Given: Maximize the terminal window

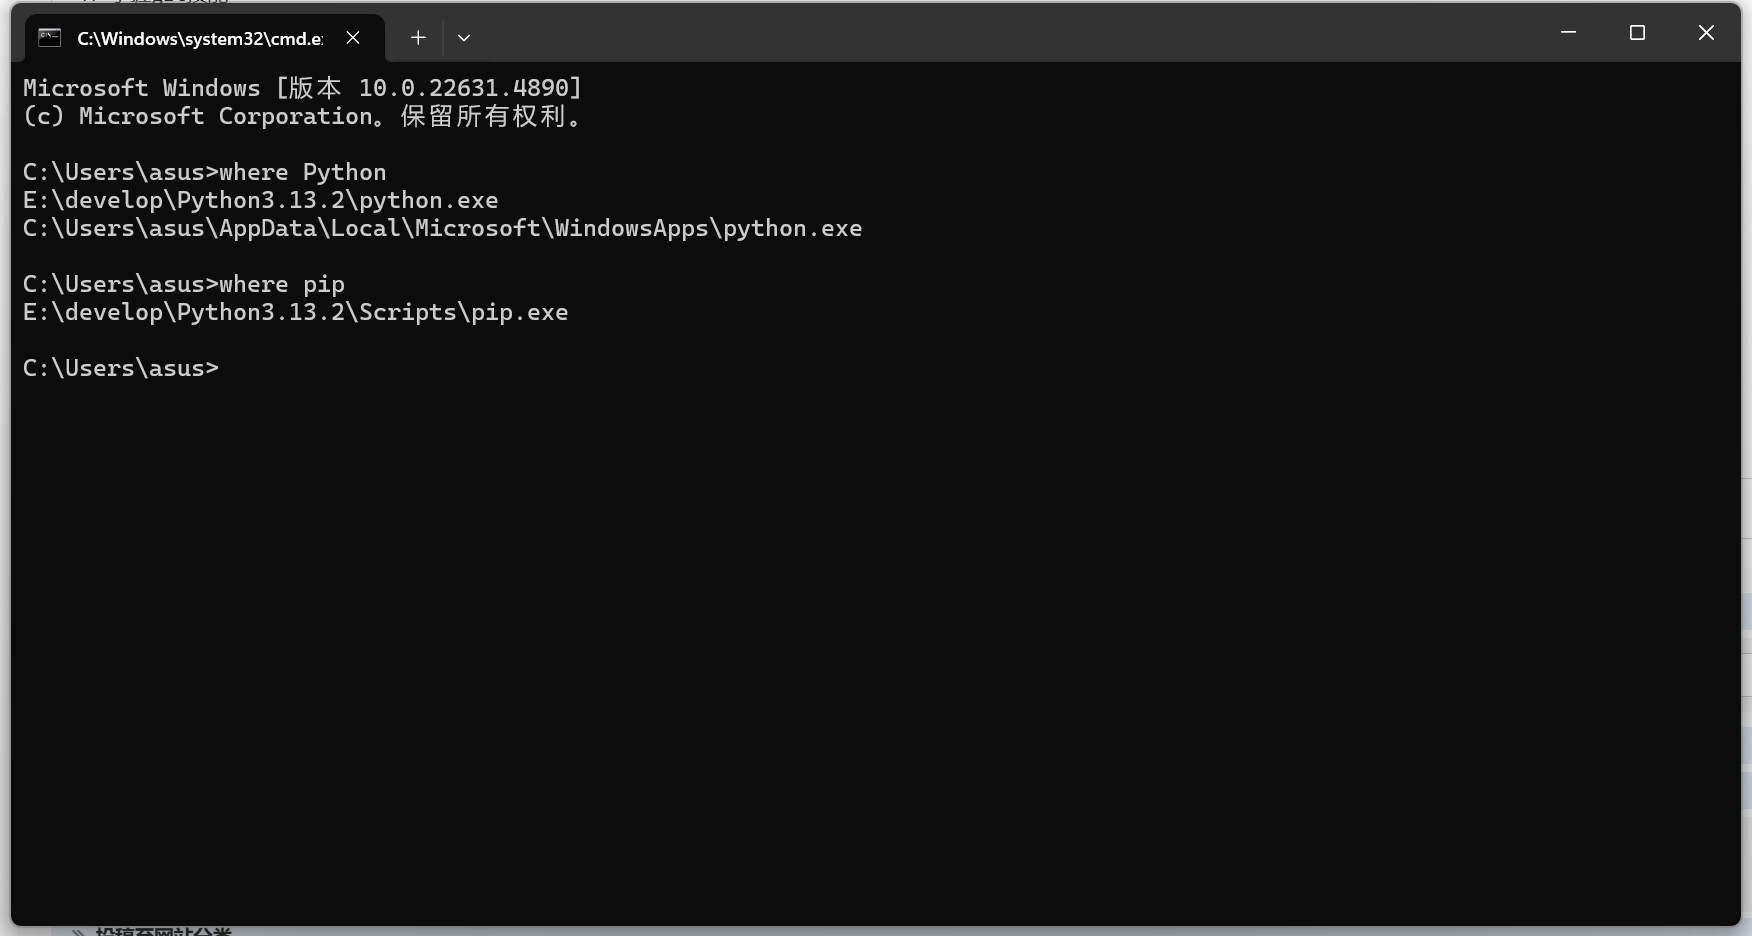Looking at the screenshot, I should [x=1637, y=33].
